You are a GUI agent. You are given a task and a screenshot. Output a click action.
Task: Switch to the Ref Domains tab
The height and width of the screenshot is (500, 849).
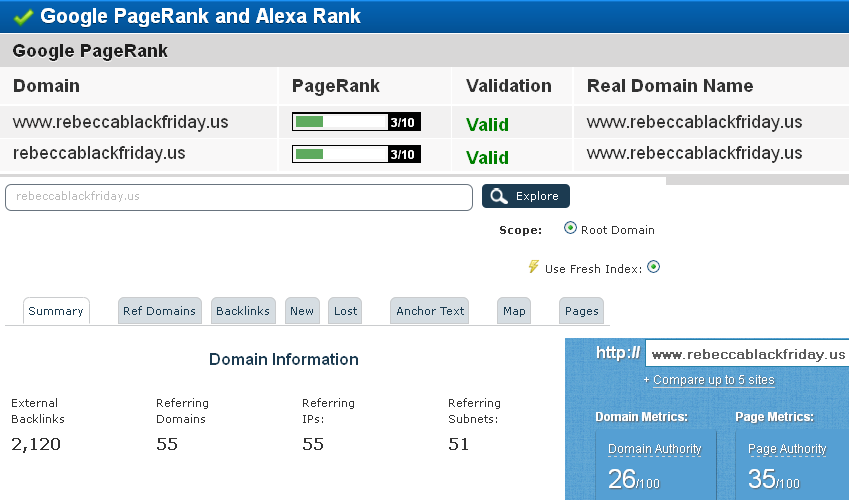point(160,311)
